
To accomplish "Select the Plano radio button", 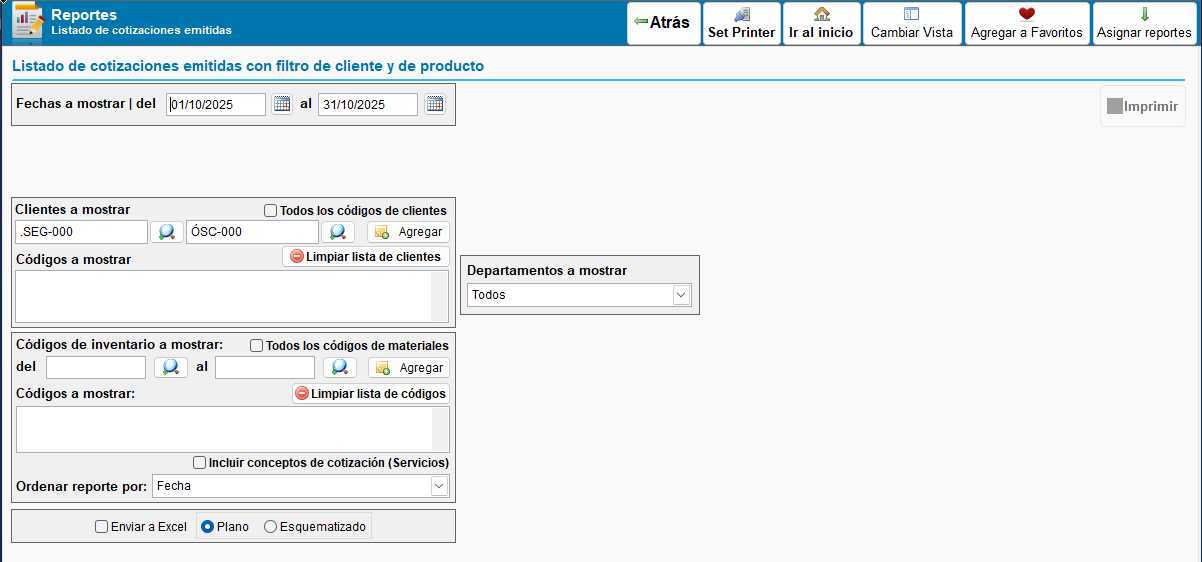I will click(208, 526).
